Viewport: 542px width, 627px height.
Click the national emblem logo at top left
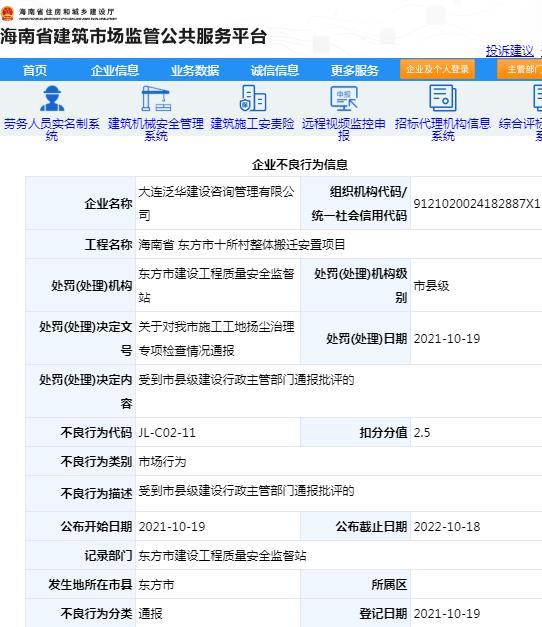pyautogui.click(x=7, y=13)
